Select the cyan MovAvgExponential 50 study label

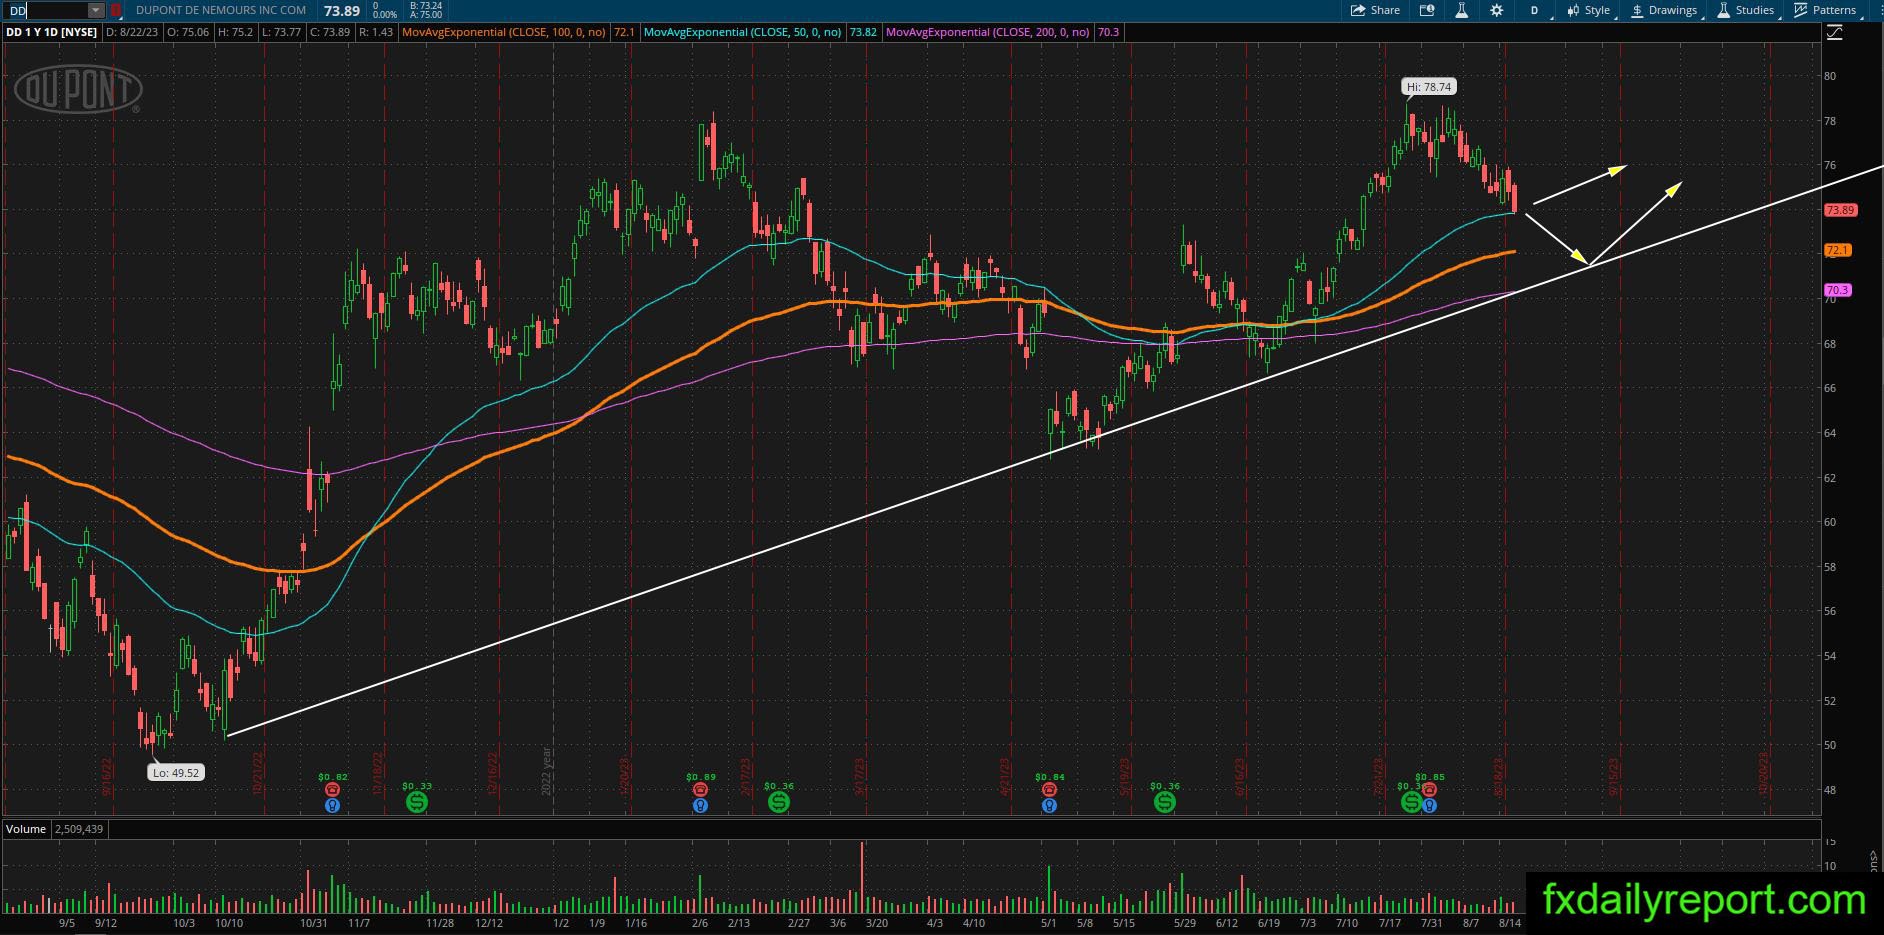(x=742, y=32)
